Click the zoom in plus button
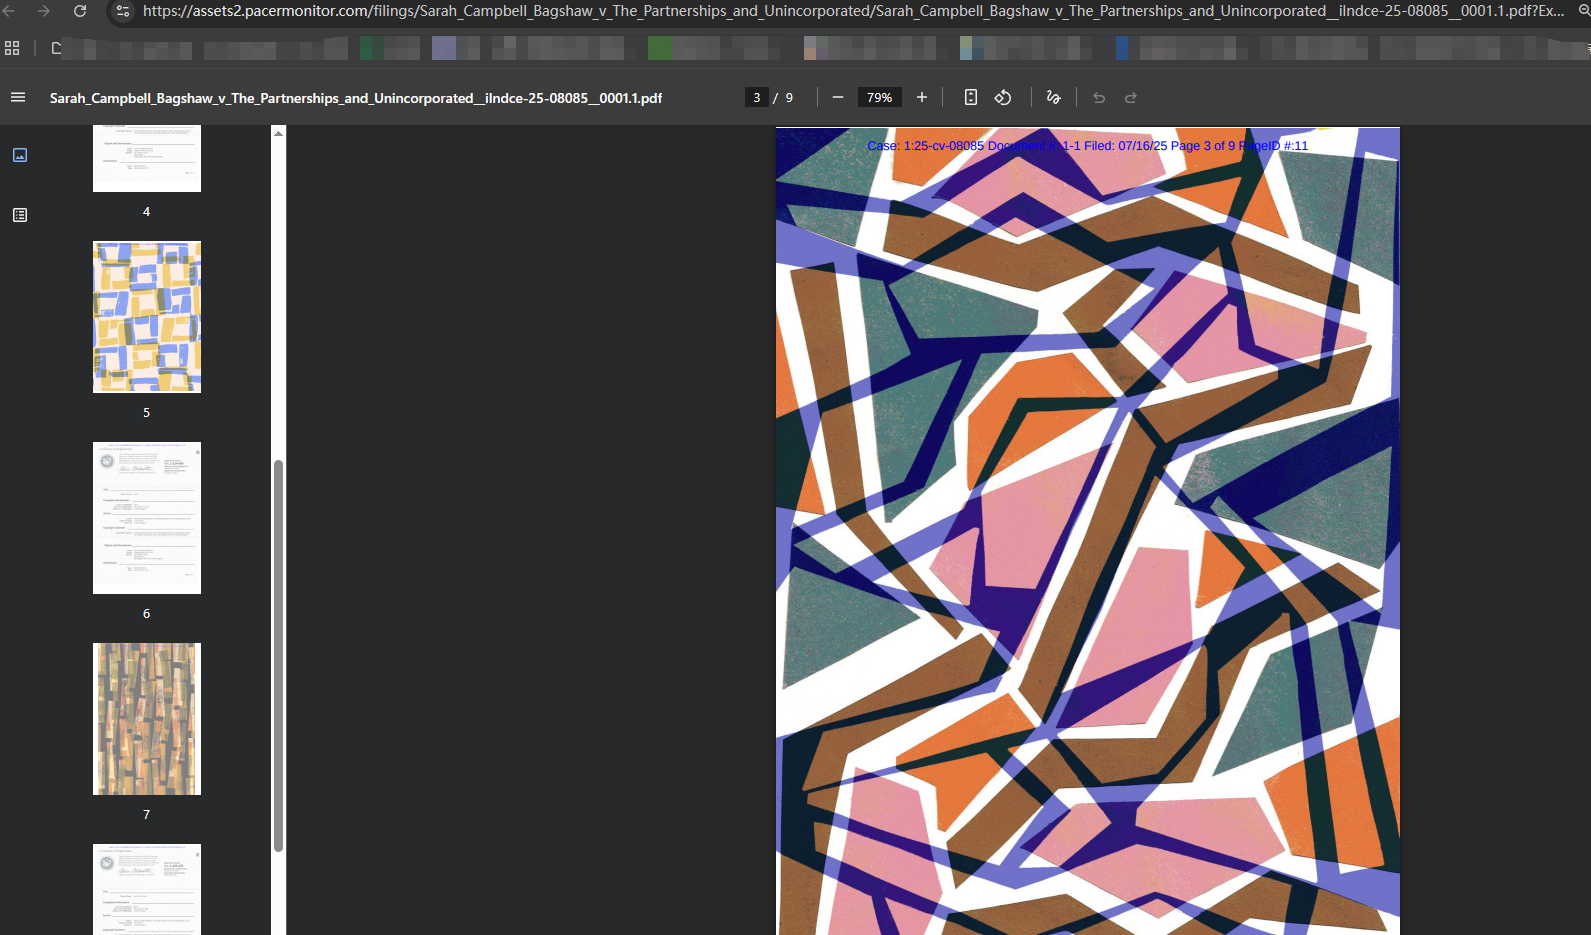This screenshot has width=1591, height=935. point(922,97)
